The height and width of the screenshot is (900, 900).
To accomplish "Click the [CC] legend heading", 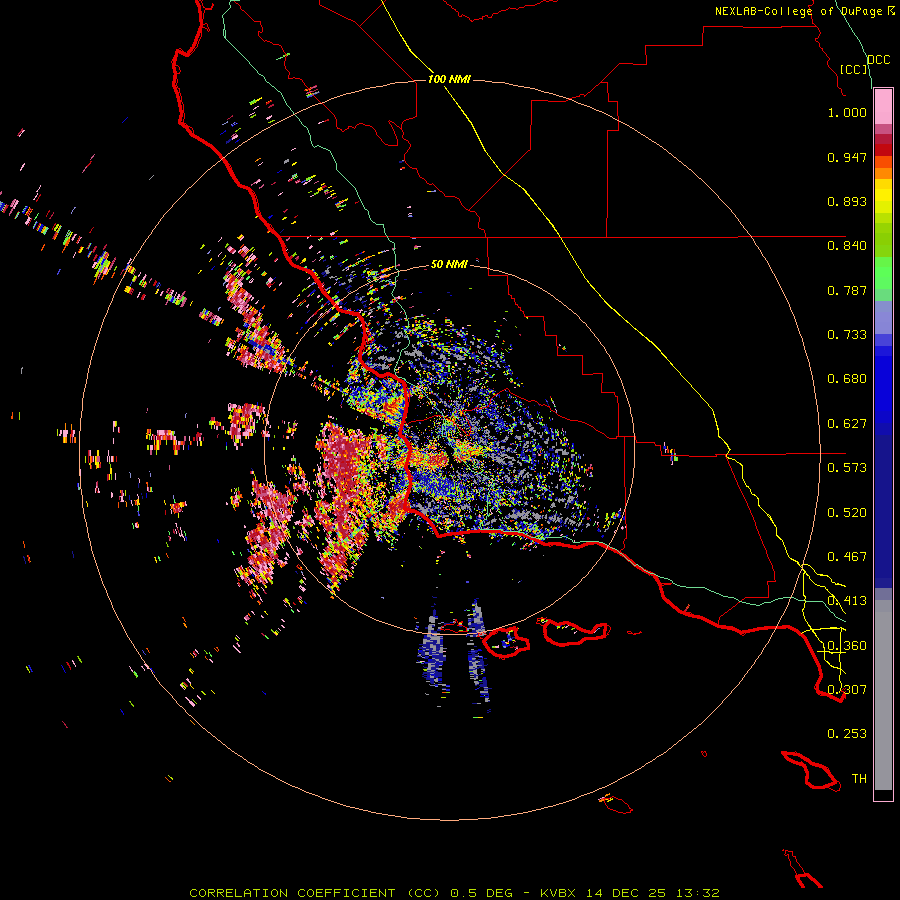I will [x=854, y=69].
